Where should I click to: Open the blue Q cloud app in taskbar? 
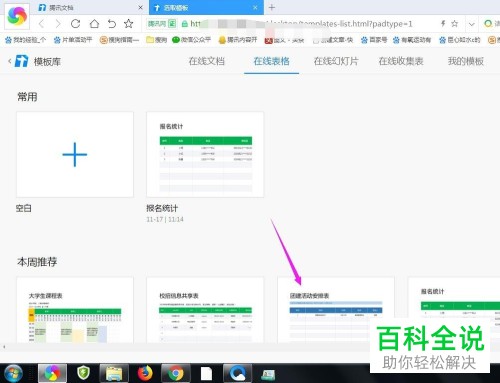[x=237, y=373]
